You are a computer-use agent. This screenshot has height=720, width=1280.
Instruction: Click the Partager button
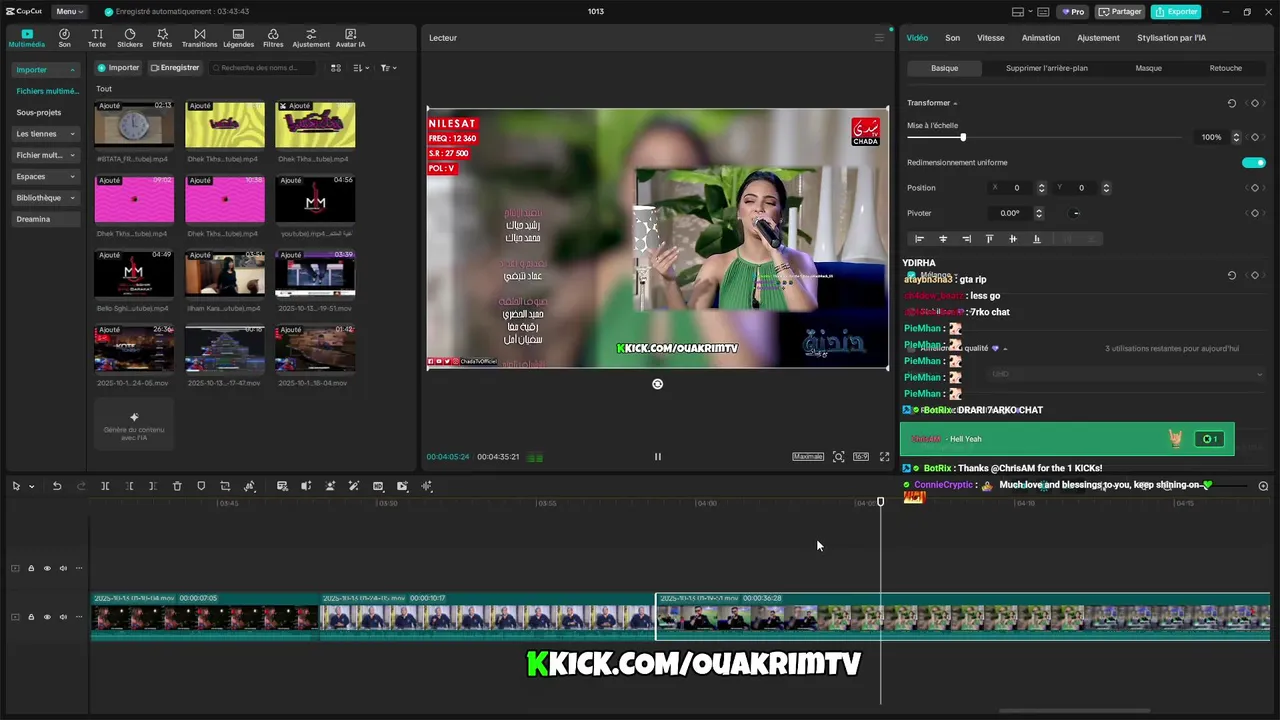coord(1120,12)
